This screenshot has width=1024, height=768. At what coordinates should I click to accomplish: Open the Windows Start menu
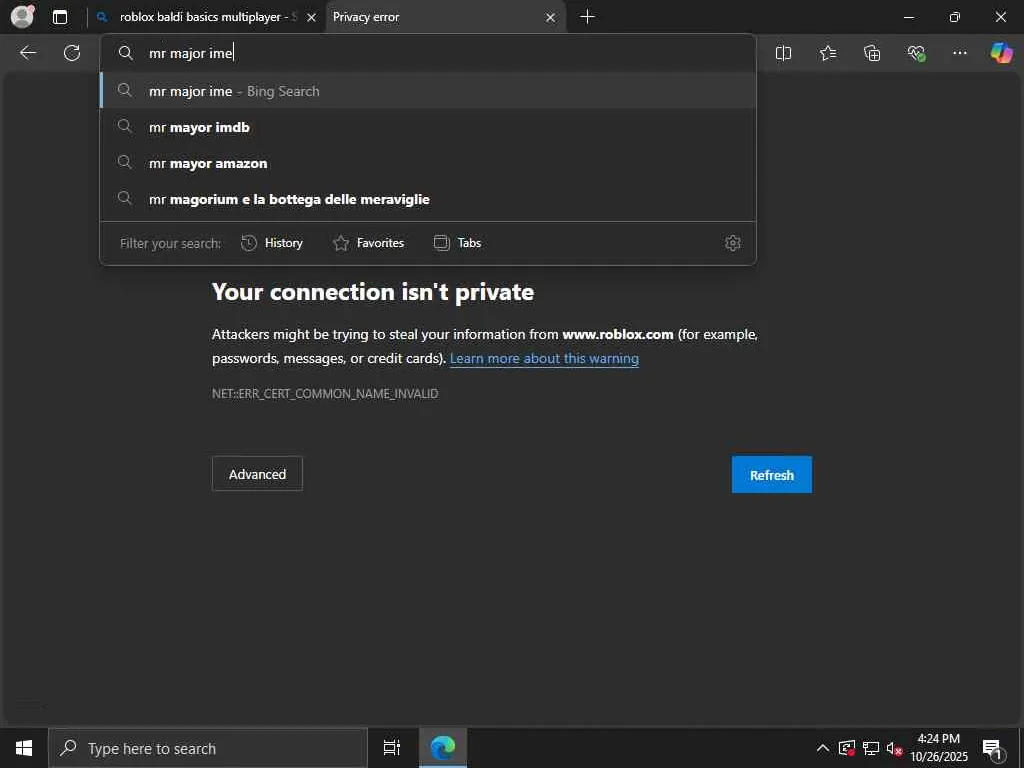coord(24,748)
